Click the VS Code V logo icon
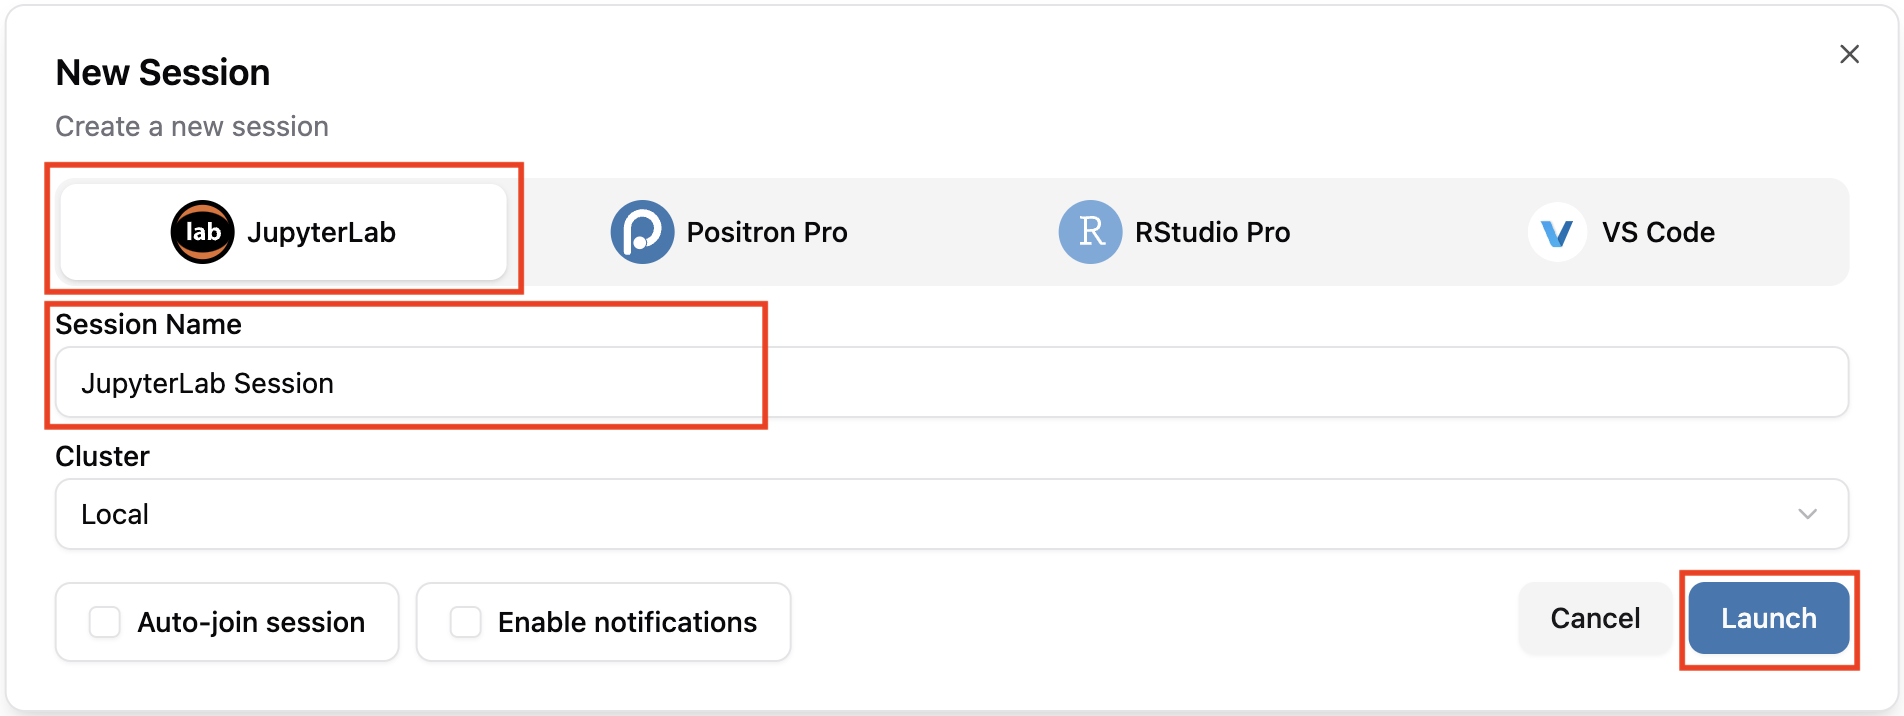The width and height of the screenshot is (1904, 716). point(1557,232)
